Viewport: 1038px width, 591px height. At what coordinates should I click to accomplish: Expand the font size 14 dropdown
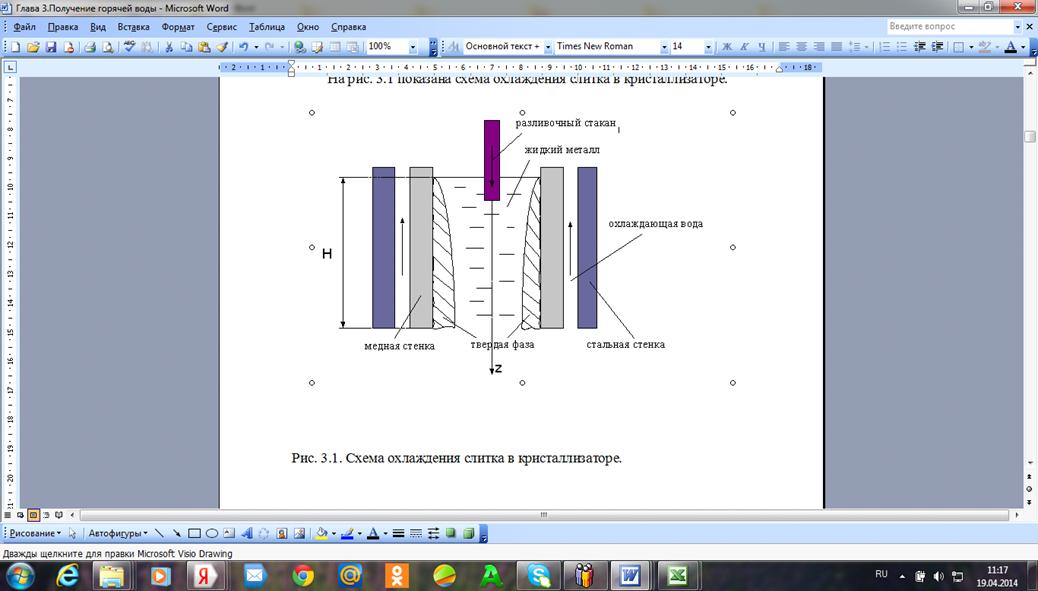[708, 47]
